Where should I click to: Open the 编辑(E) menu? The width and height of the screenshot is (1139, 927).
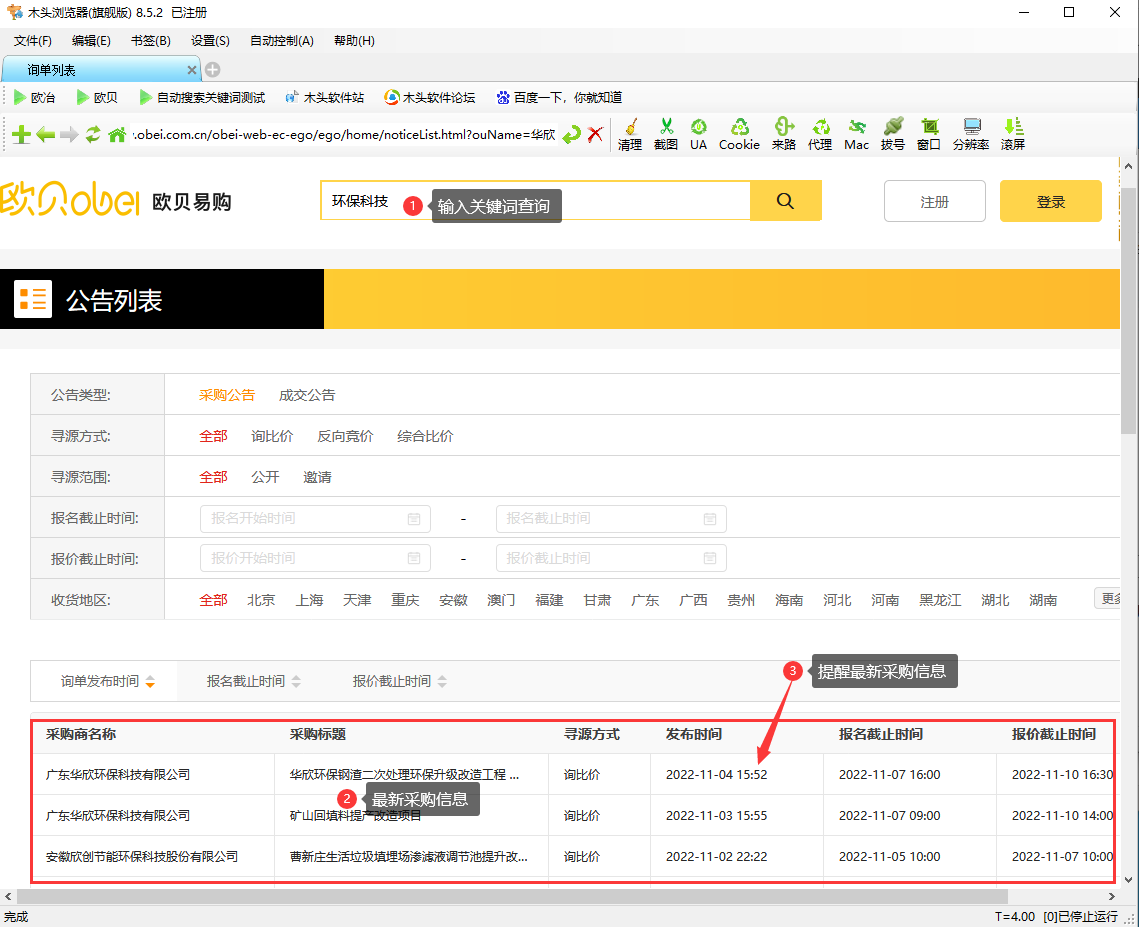point(91,41)
